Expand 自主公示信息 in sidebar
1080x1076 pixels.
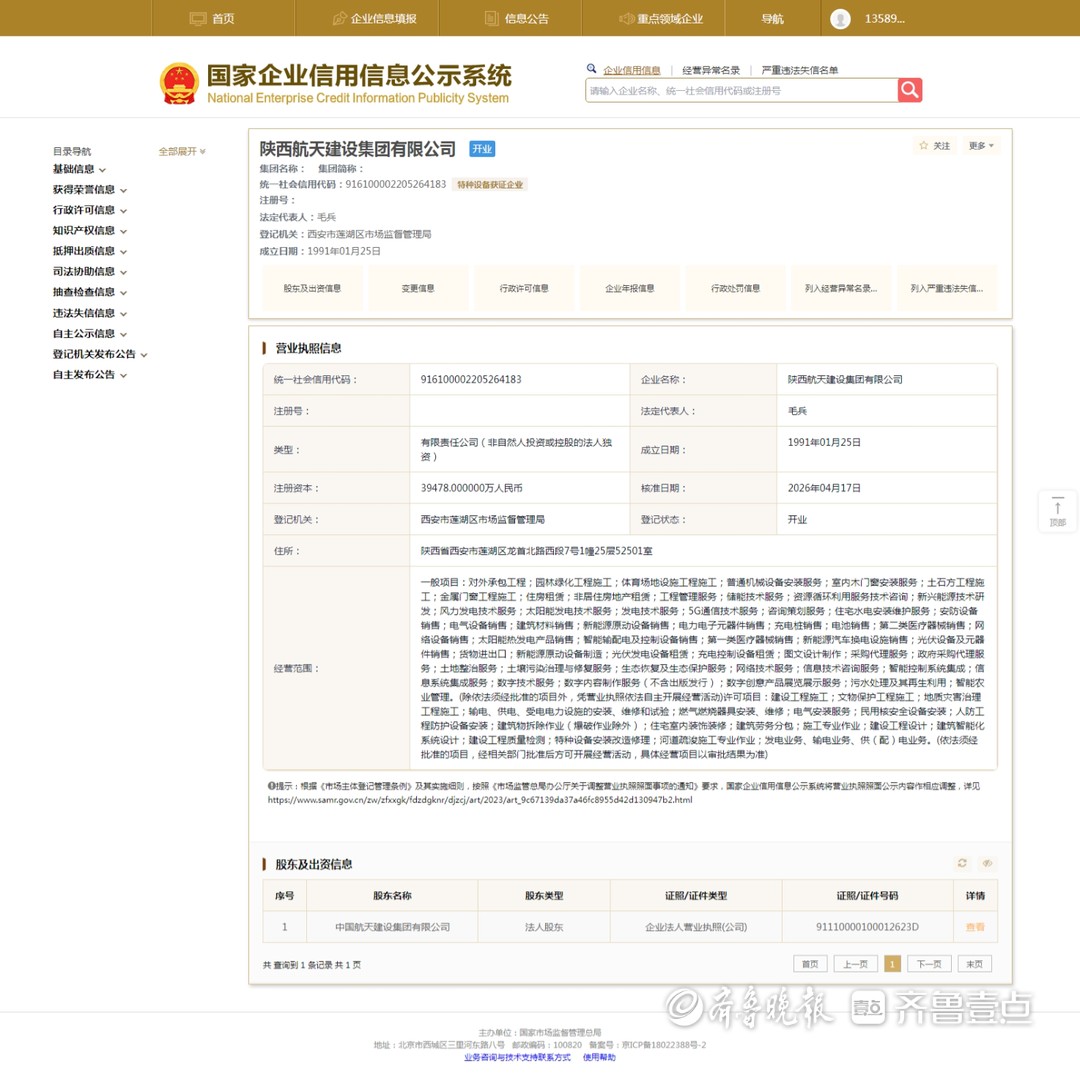90,333
